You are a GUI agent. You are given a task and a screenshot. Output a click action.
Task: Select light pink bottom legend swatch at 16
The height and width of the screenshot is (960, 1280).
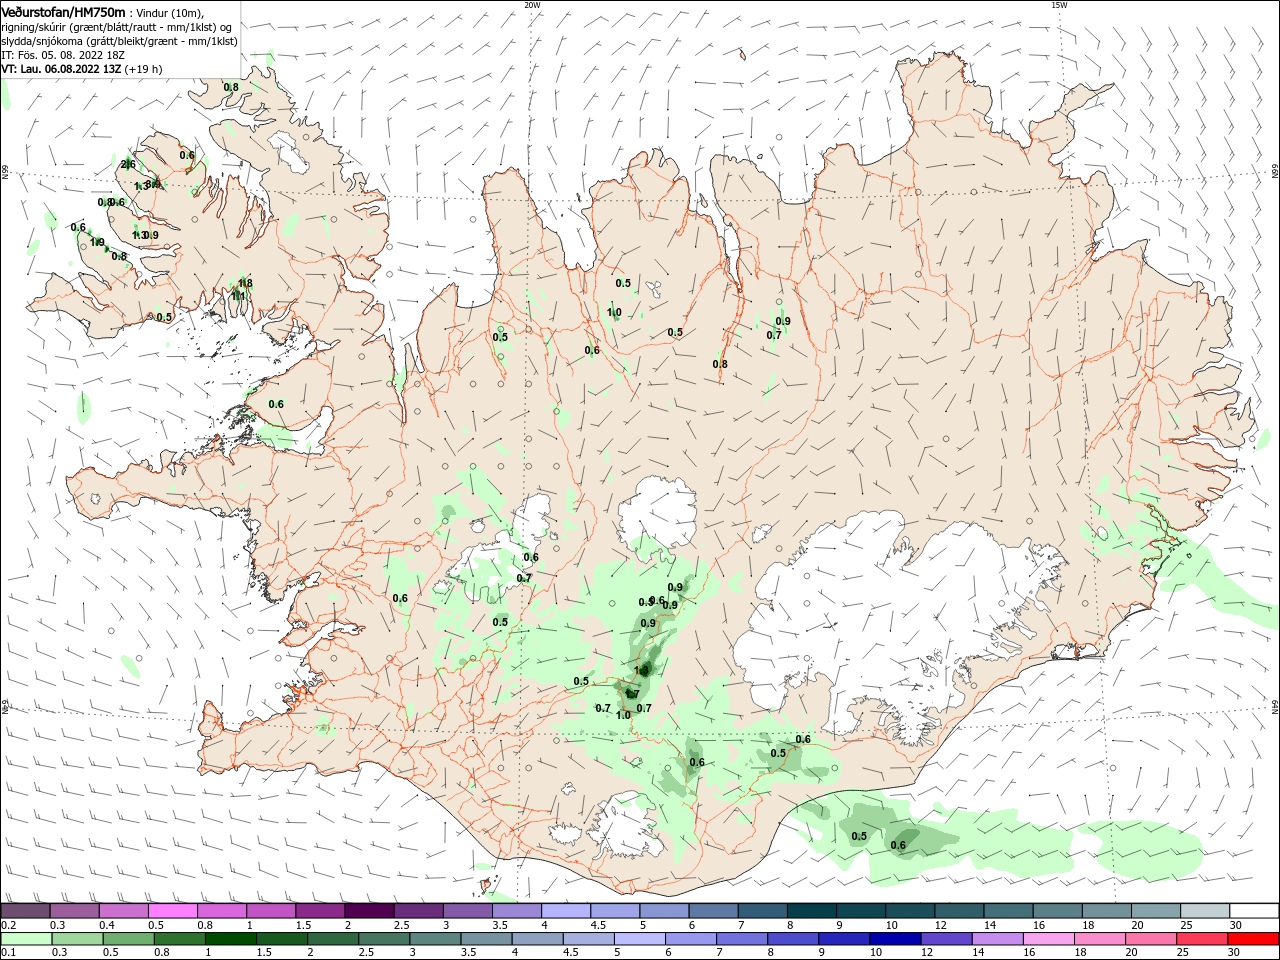click(1047, 939)
